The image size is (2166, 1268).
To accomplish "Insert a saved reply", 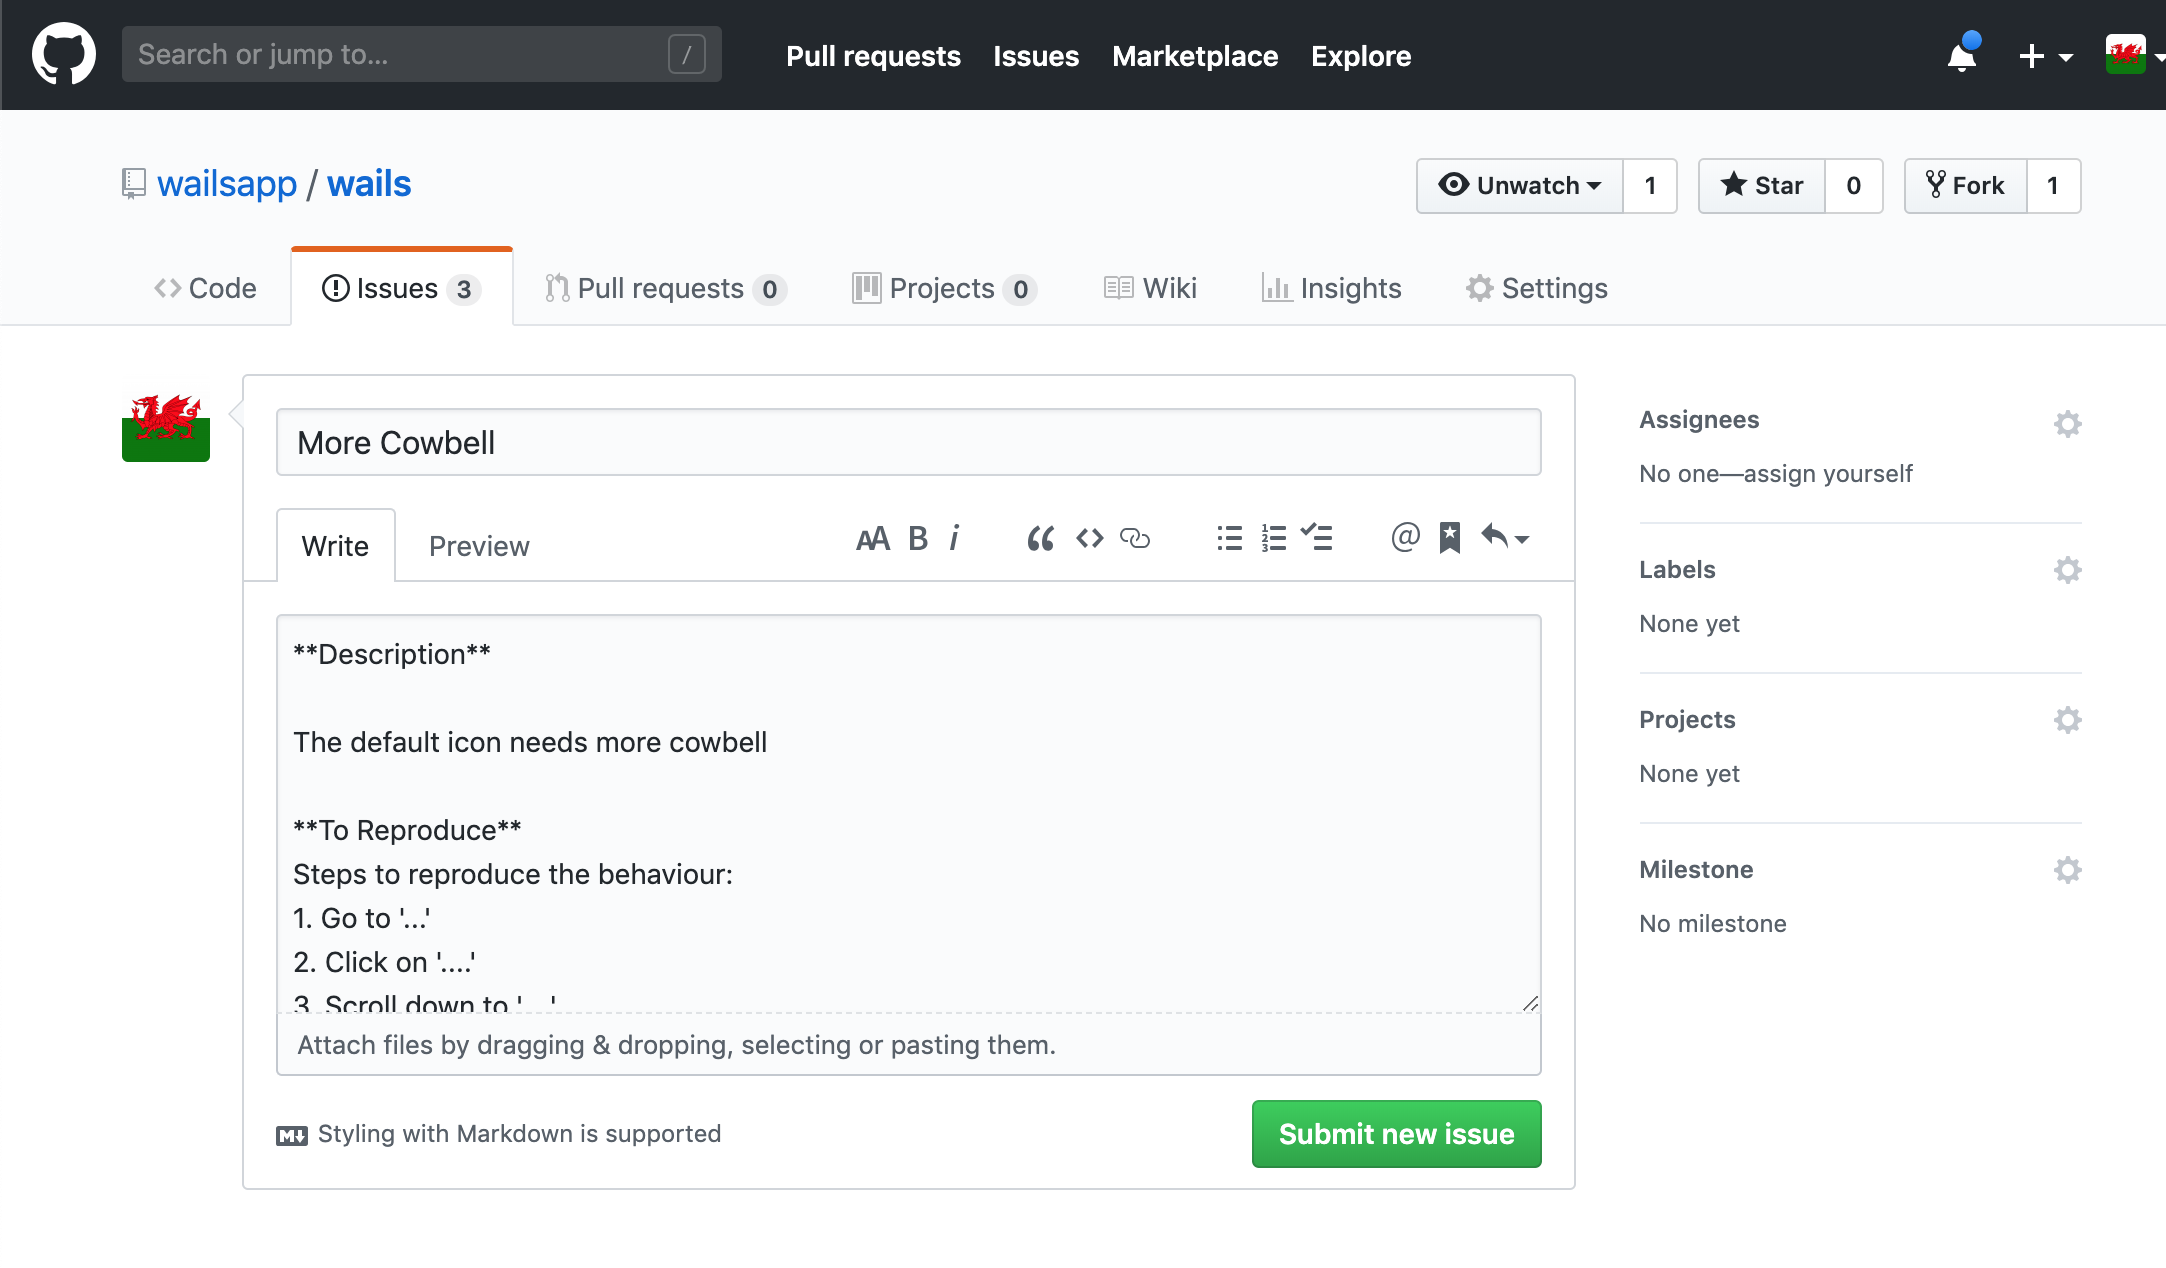I will tap(1449, 538).
